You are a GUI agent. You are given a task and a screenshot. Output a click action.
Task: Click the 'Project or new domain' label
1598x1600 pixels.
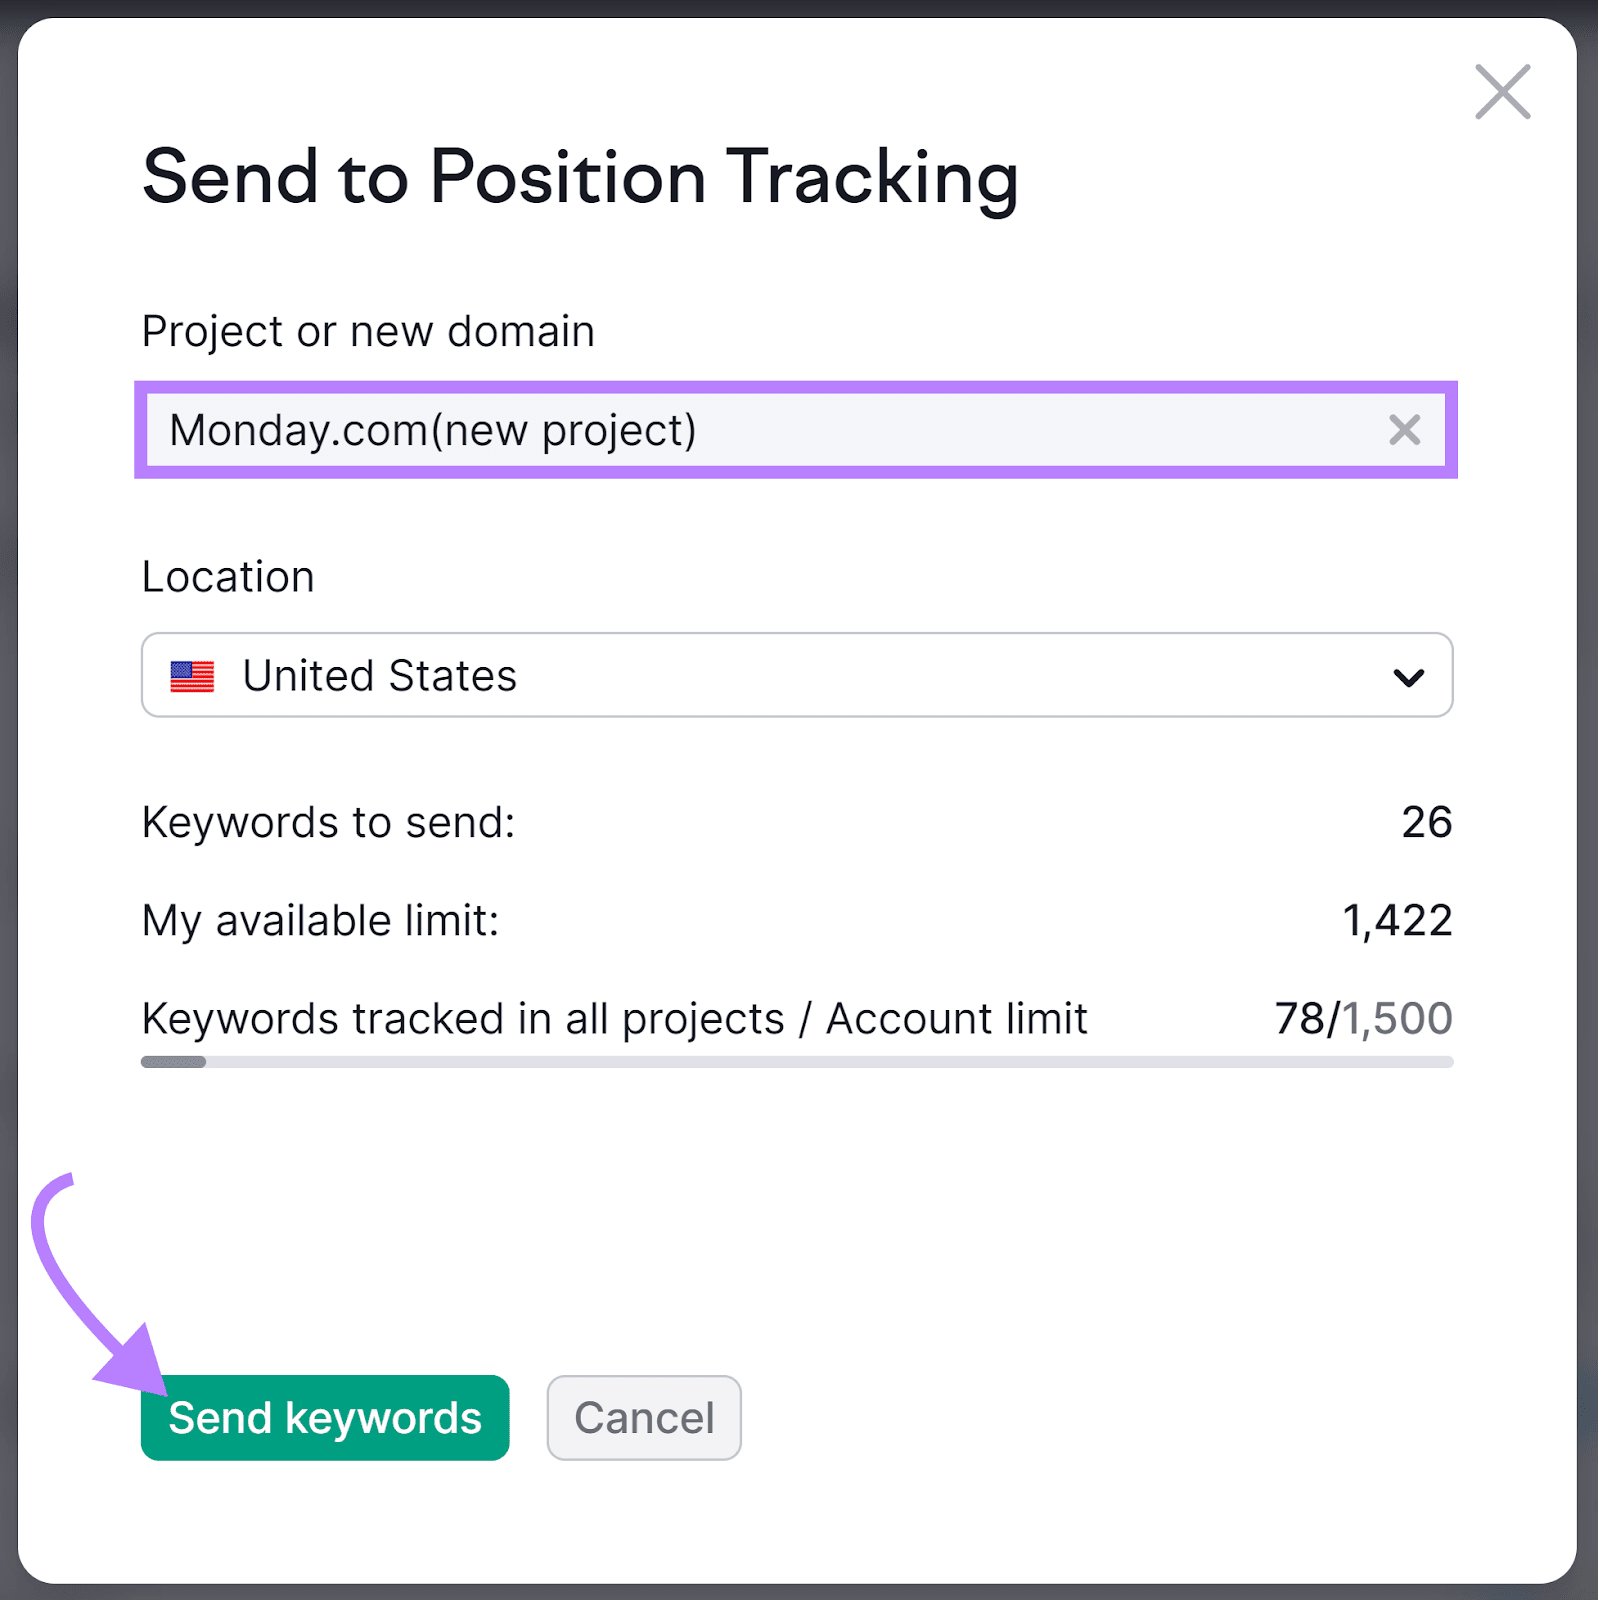368,332
